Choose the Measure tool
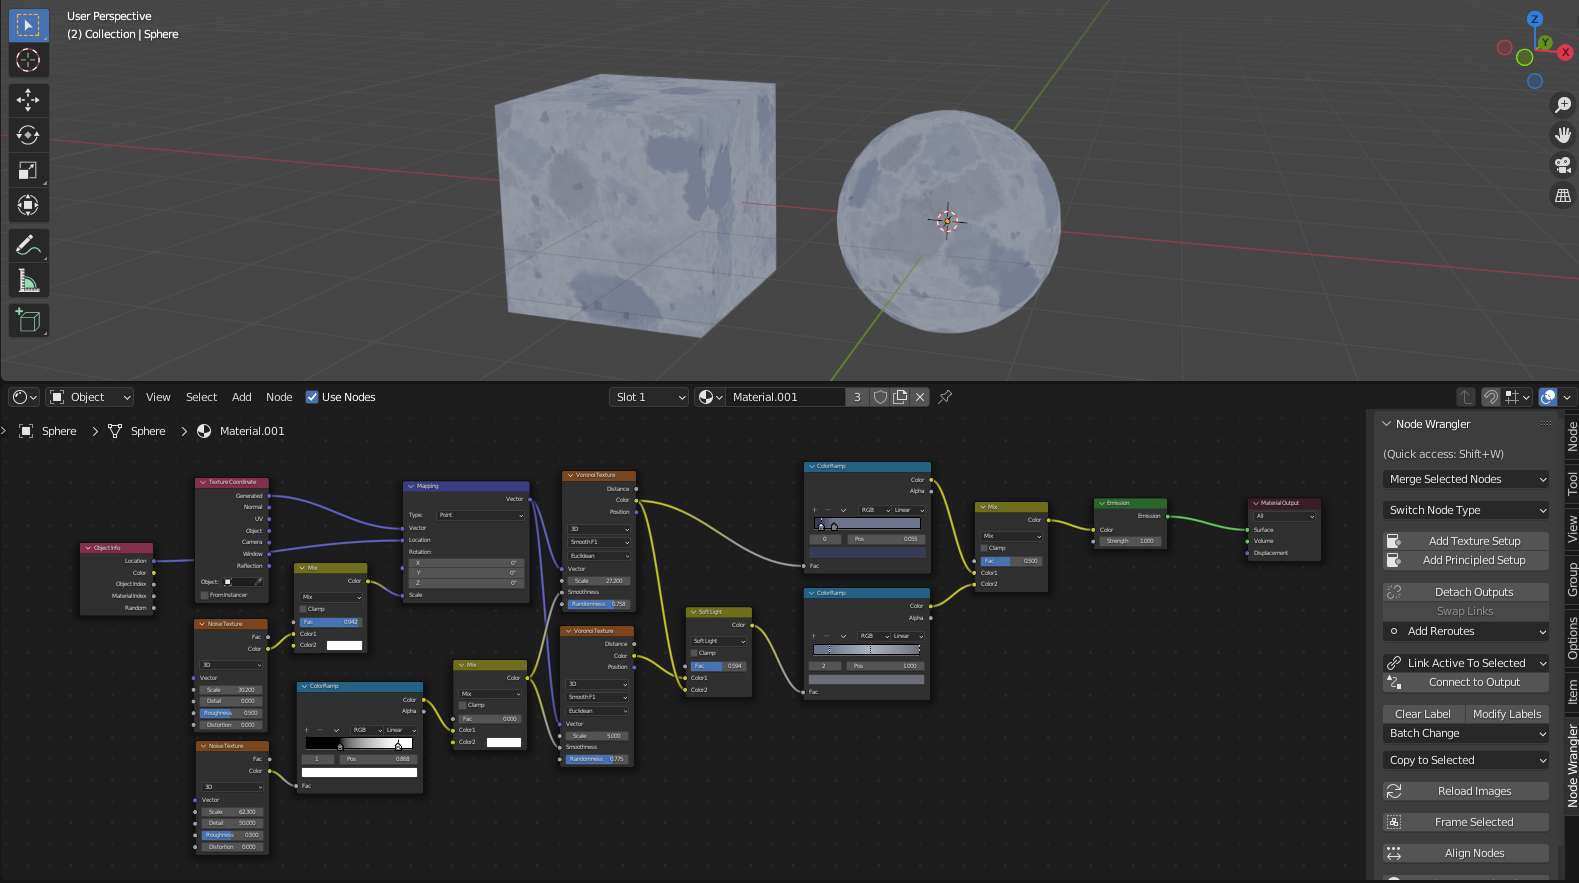Screen dimensions: 1579x883 (28, 281)
